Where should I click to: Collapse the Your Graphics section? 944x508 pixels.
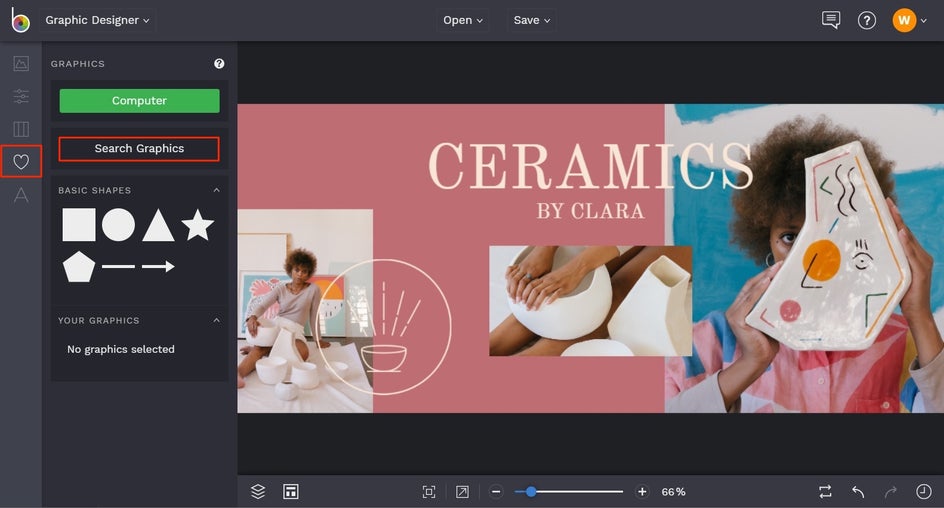[217, 320]
